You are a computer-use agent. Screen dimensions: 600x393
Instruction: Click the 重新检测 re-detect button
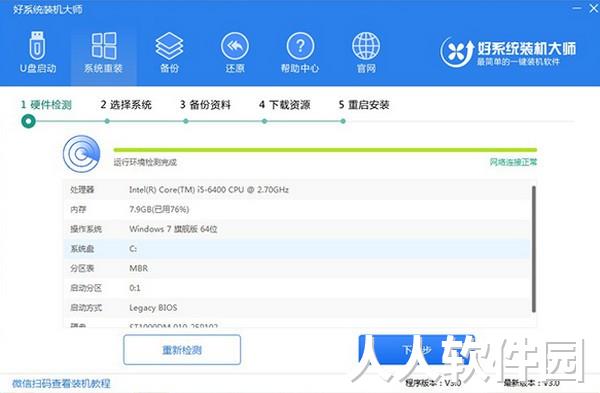(182, 350)
